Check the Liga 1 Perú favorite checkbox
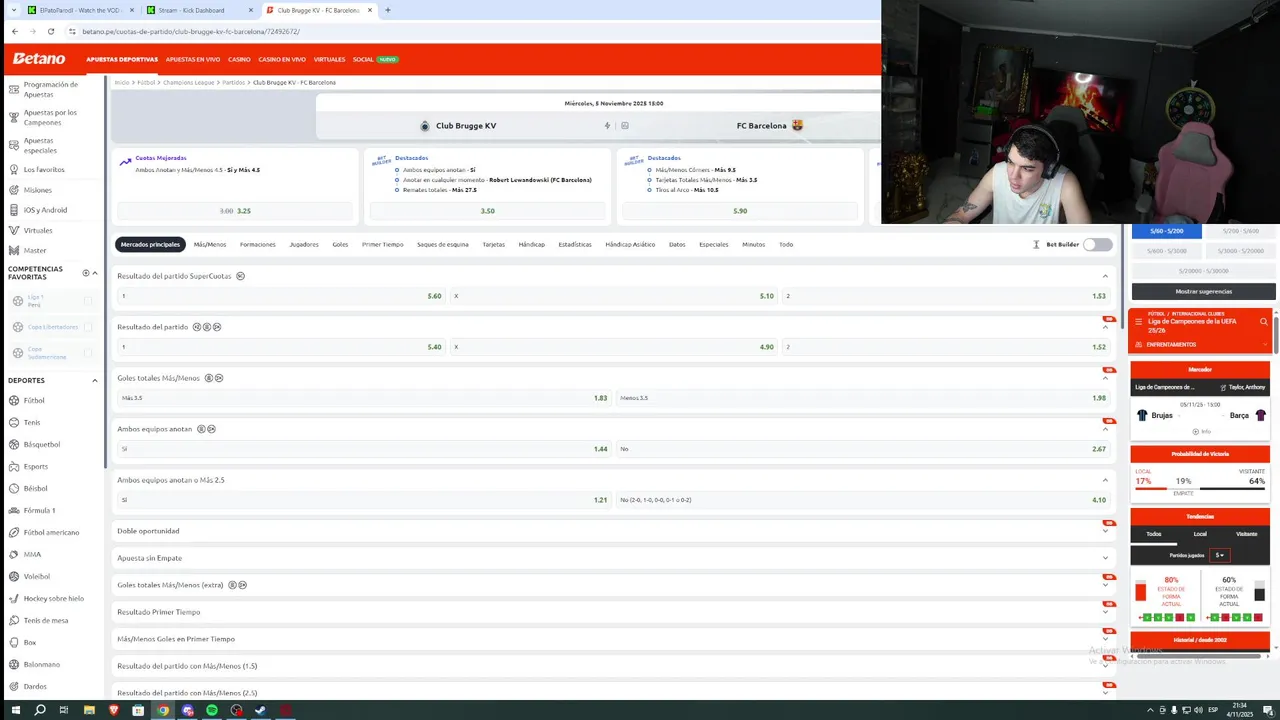Image resolution: width=1280 pixels, height=720 pixels. coord(88,300)
